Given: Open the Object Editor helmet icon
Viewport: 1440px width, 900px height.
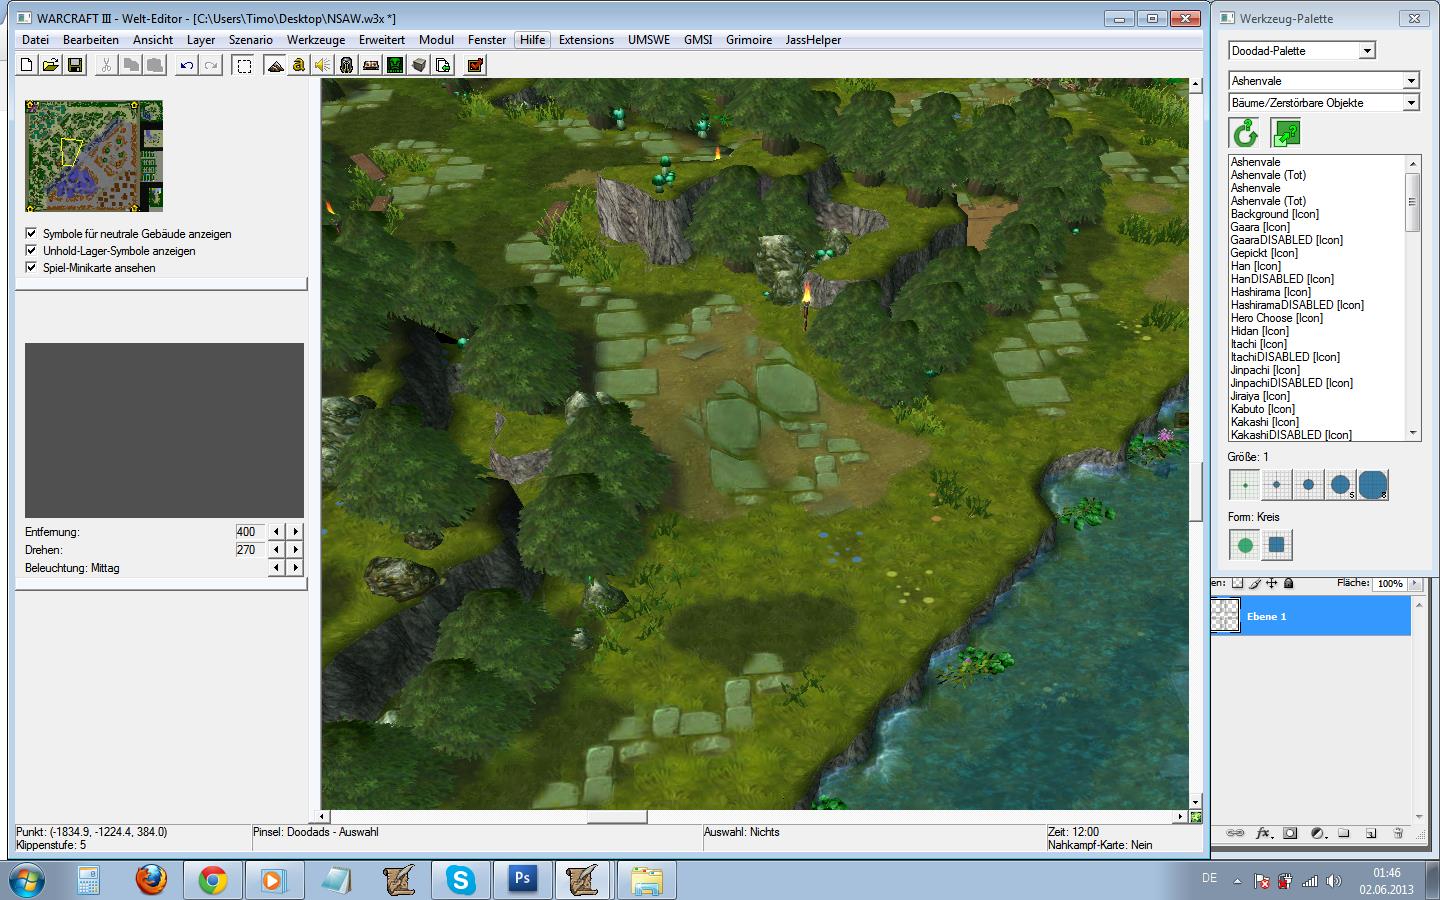Looking at the screenshot, I should pyautogui.click(x=346, y=65).
